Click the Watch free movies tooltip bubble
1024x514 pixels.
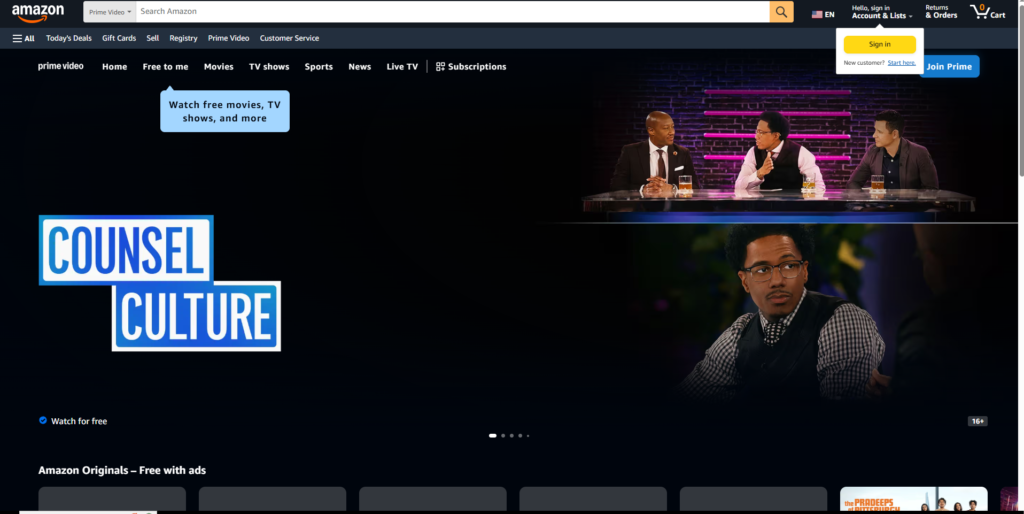click(x=225, y=111)
